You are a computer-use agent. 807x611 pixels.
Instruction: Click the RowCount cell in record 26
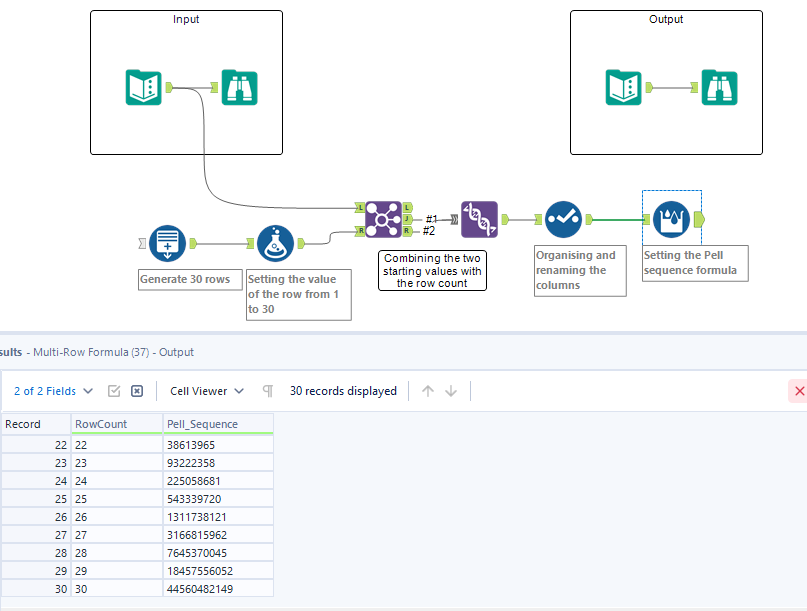point(117,517)
